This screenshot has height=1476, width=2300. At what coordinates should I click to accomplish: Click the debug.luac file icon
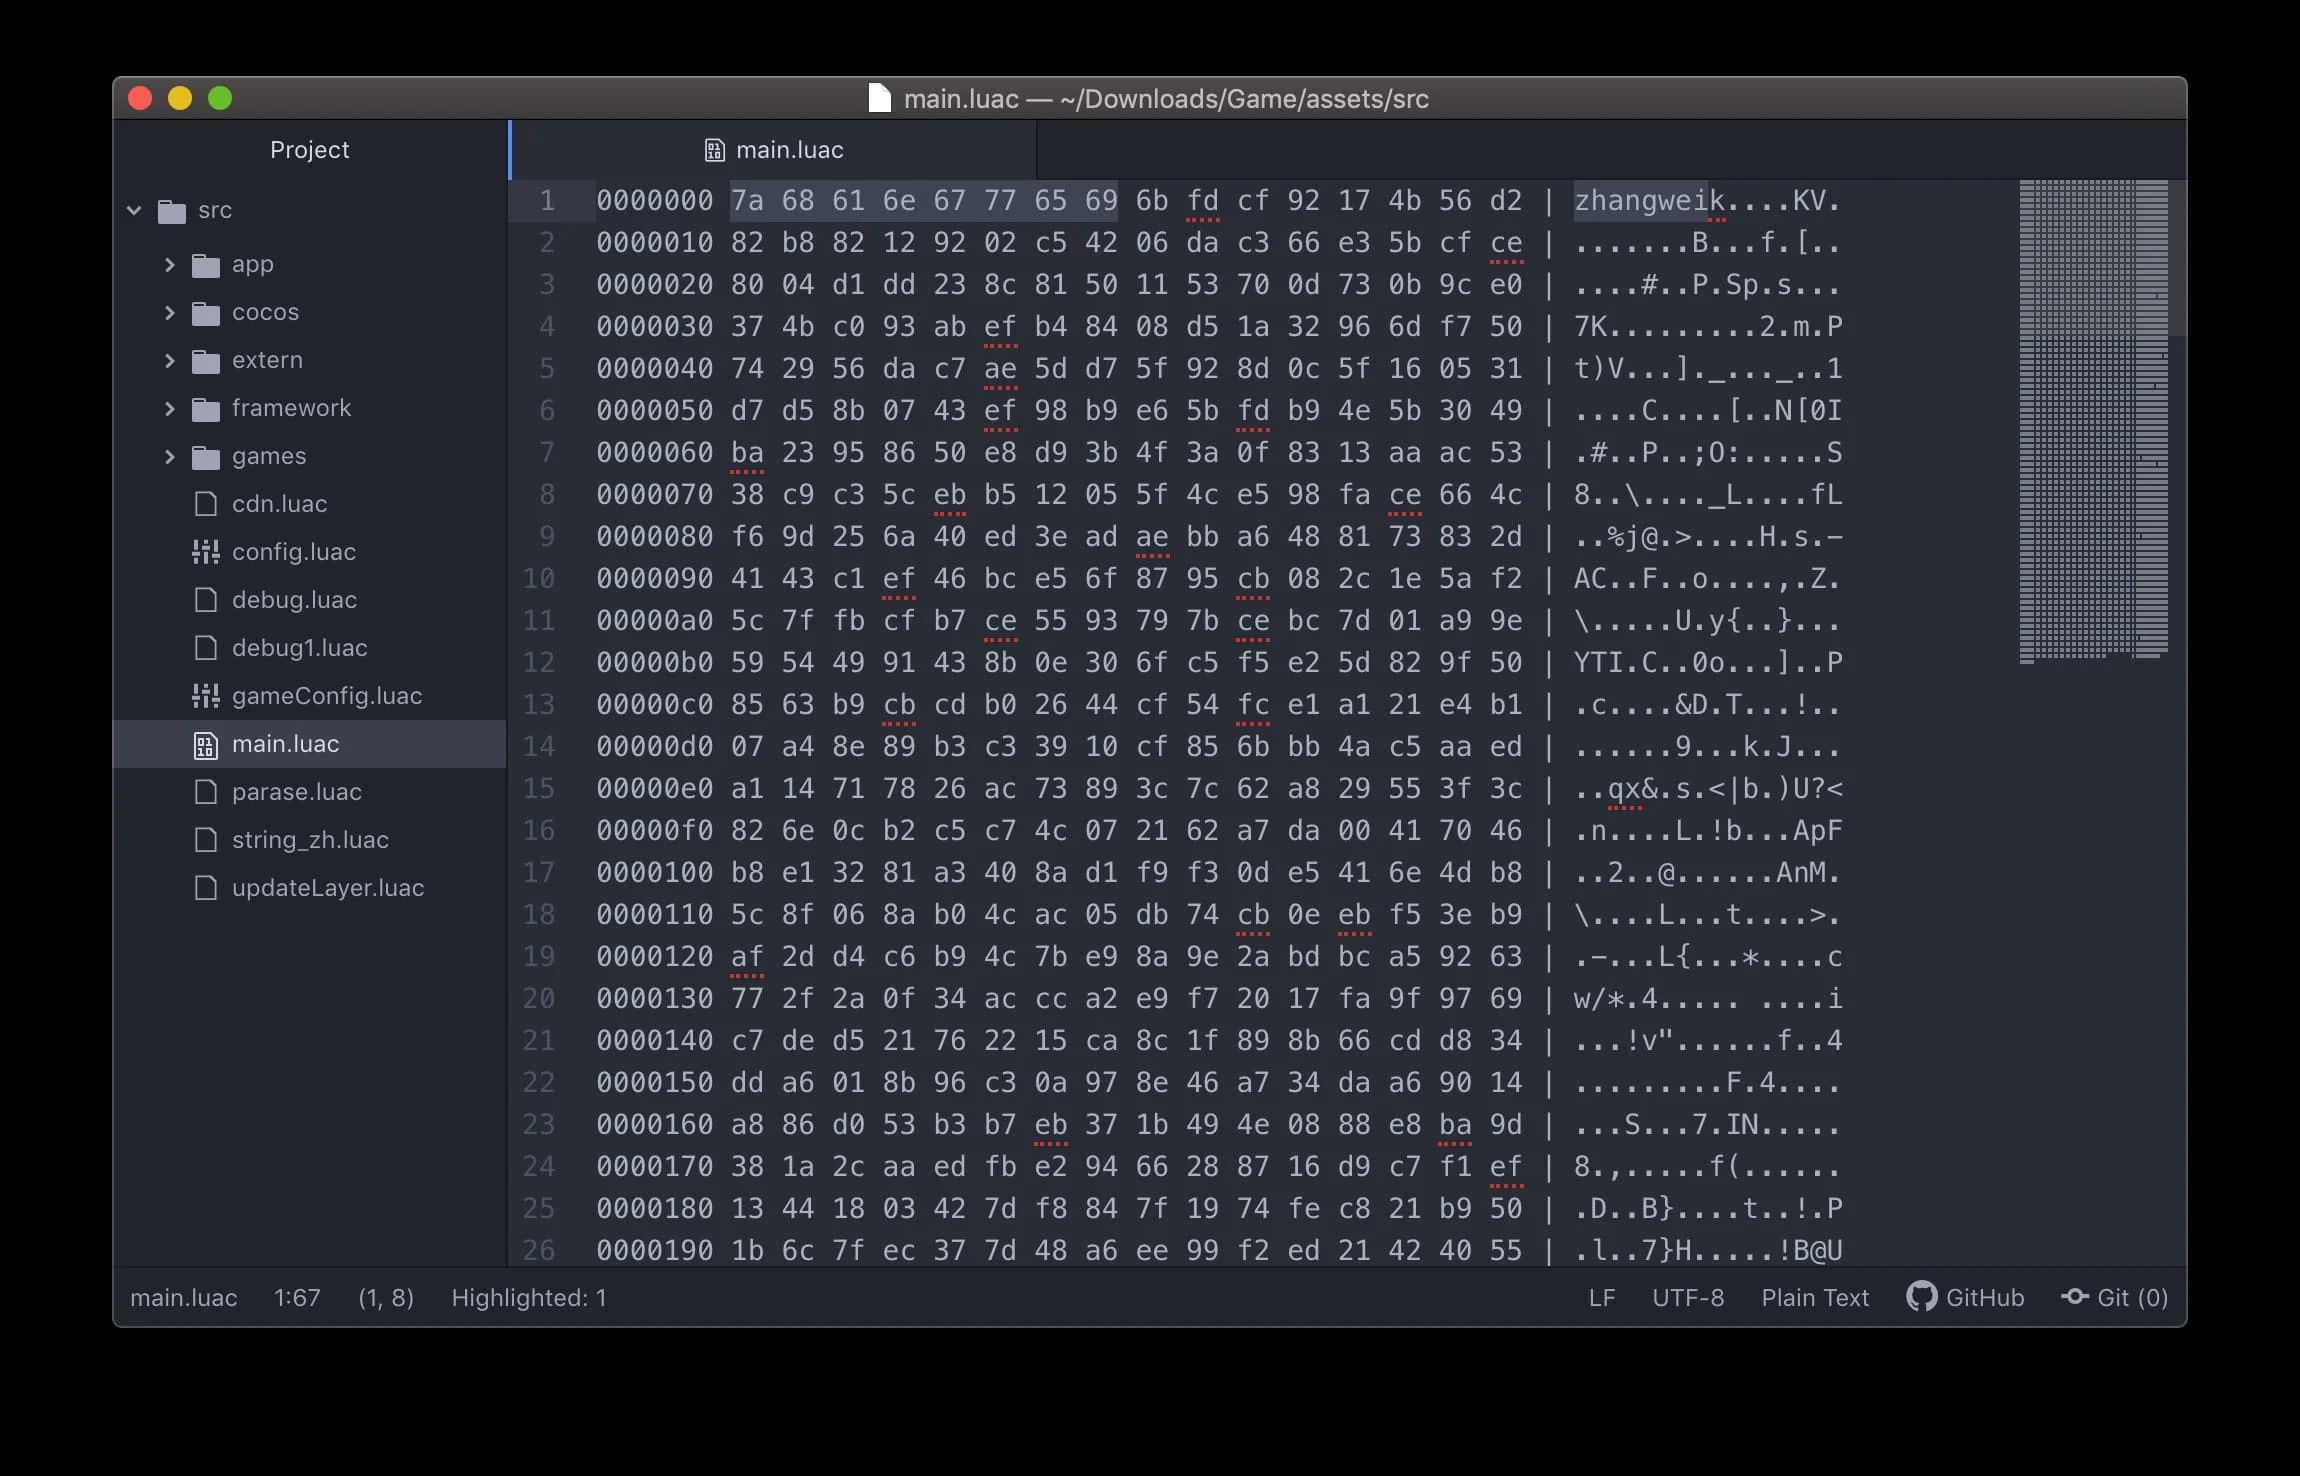206,600
